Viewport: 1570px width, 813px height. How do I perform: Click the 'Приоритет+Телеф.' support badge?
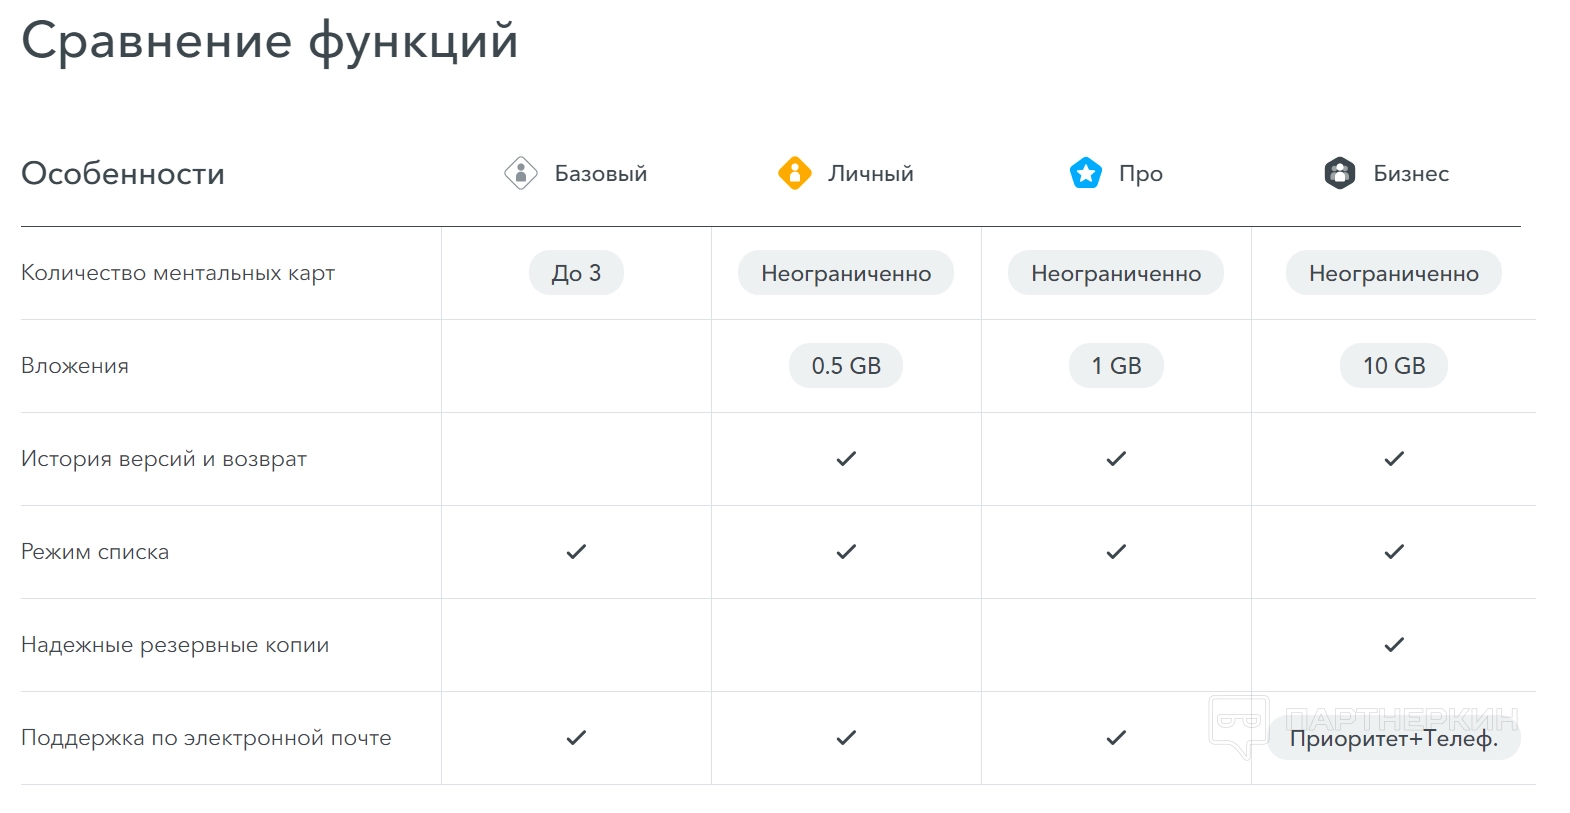[x=1393, y=739]
